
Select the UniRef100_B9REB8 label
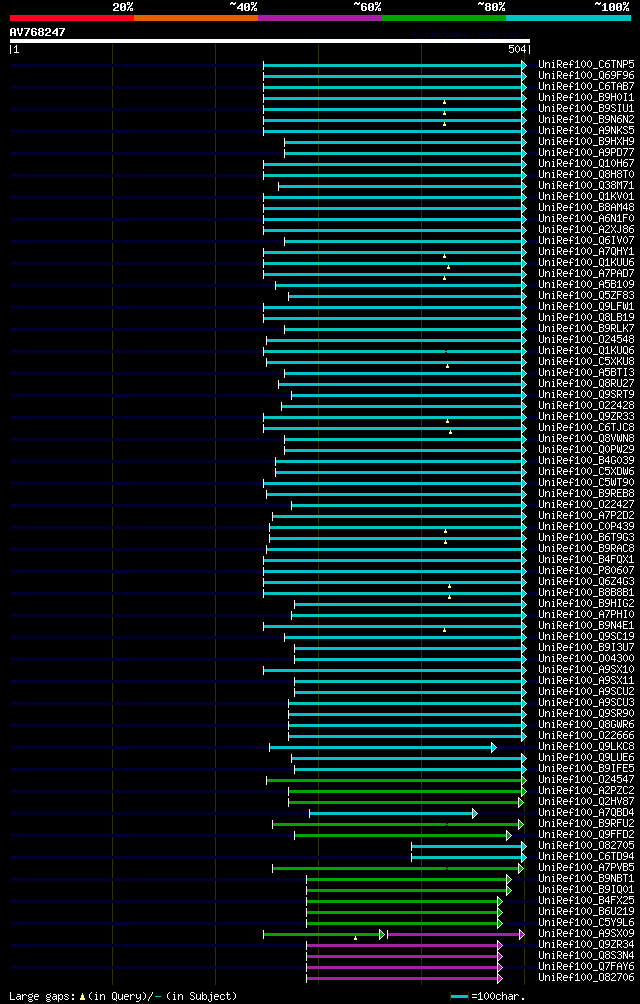point(586,494)
